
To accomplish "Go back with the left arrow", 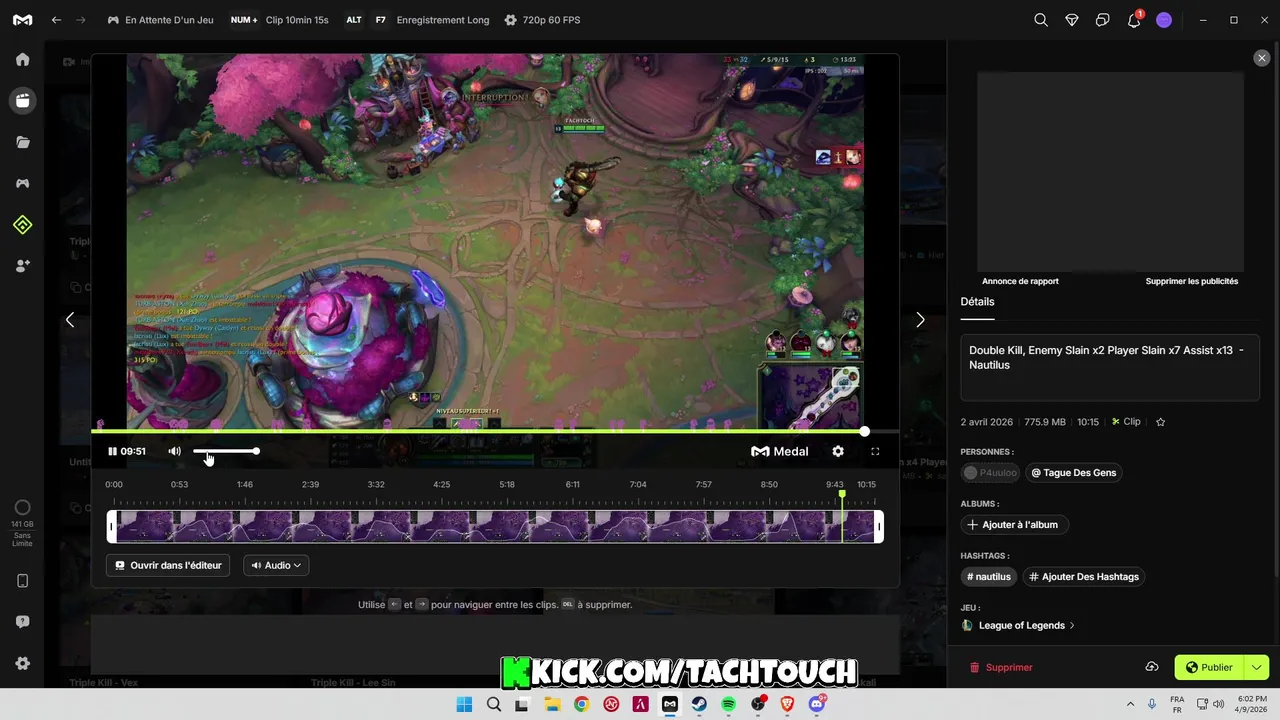I will click(56, 20).
